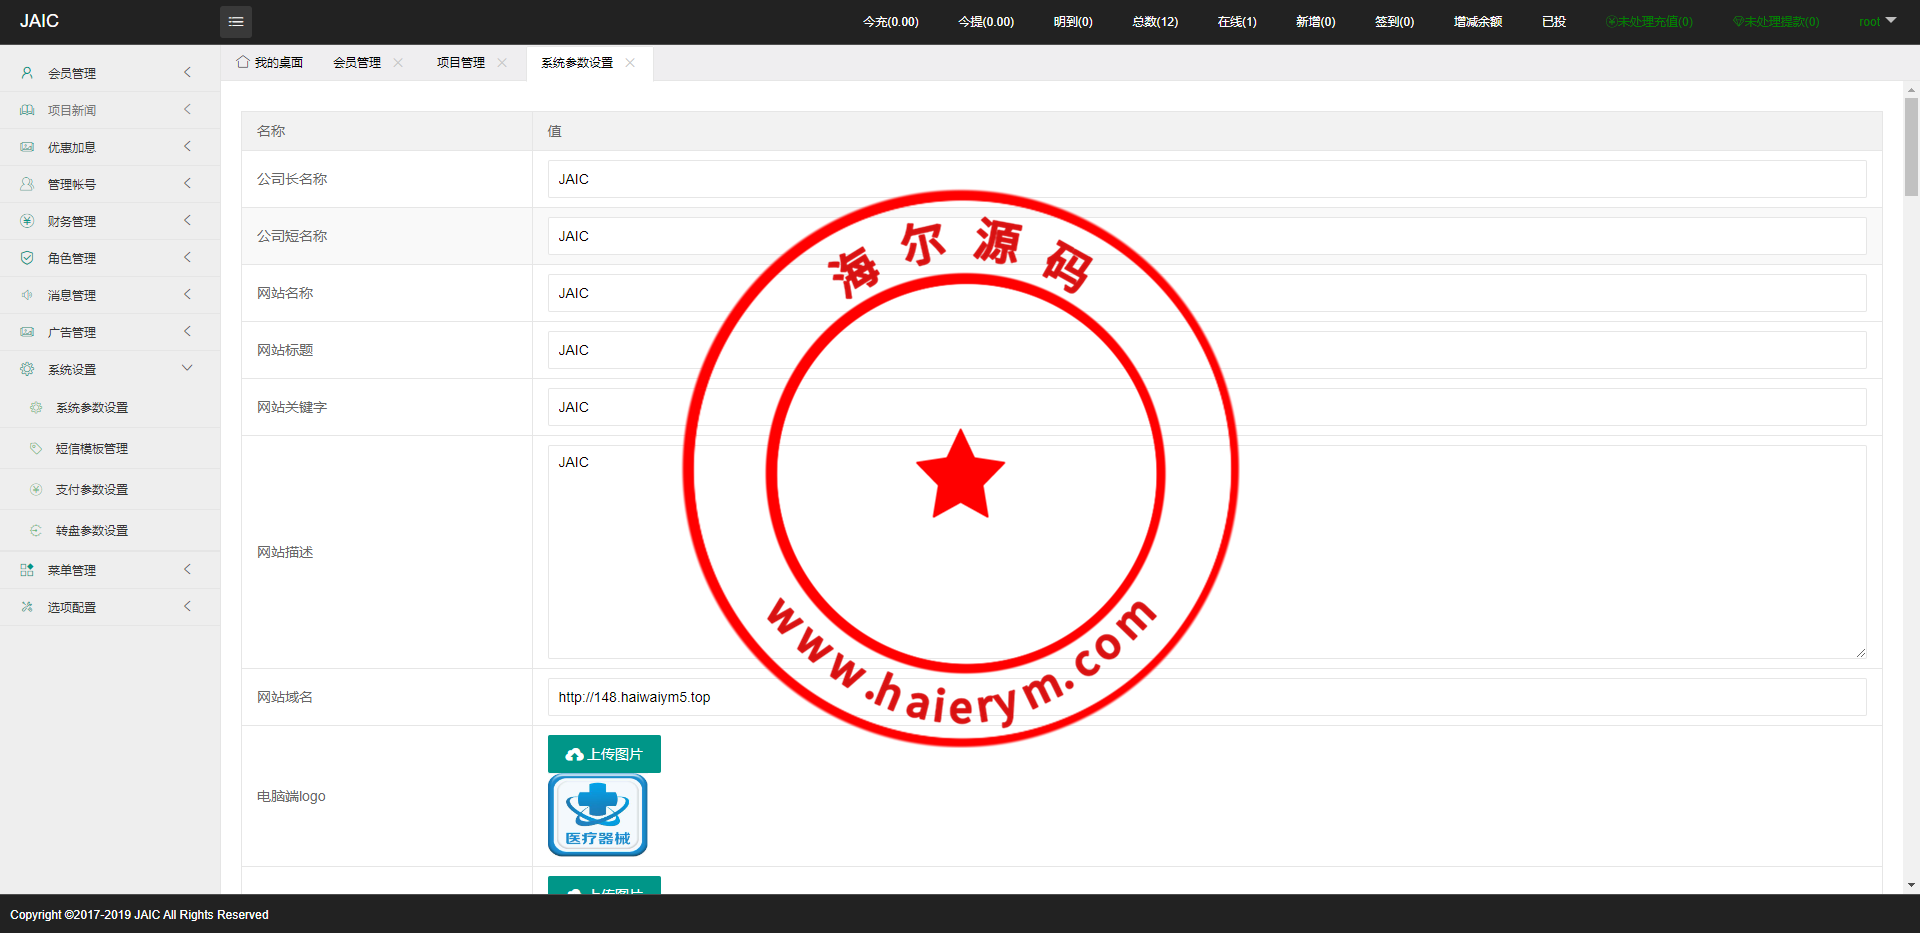
Task: Click the 网站标题 input field
Action: pos(1207,350)
